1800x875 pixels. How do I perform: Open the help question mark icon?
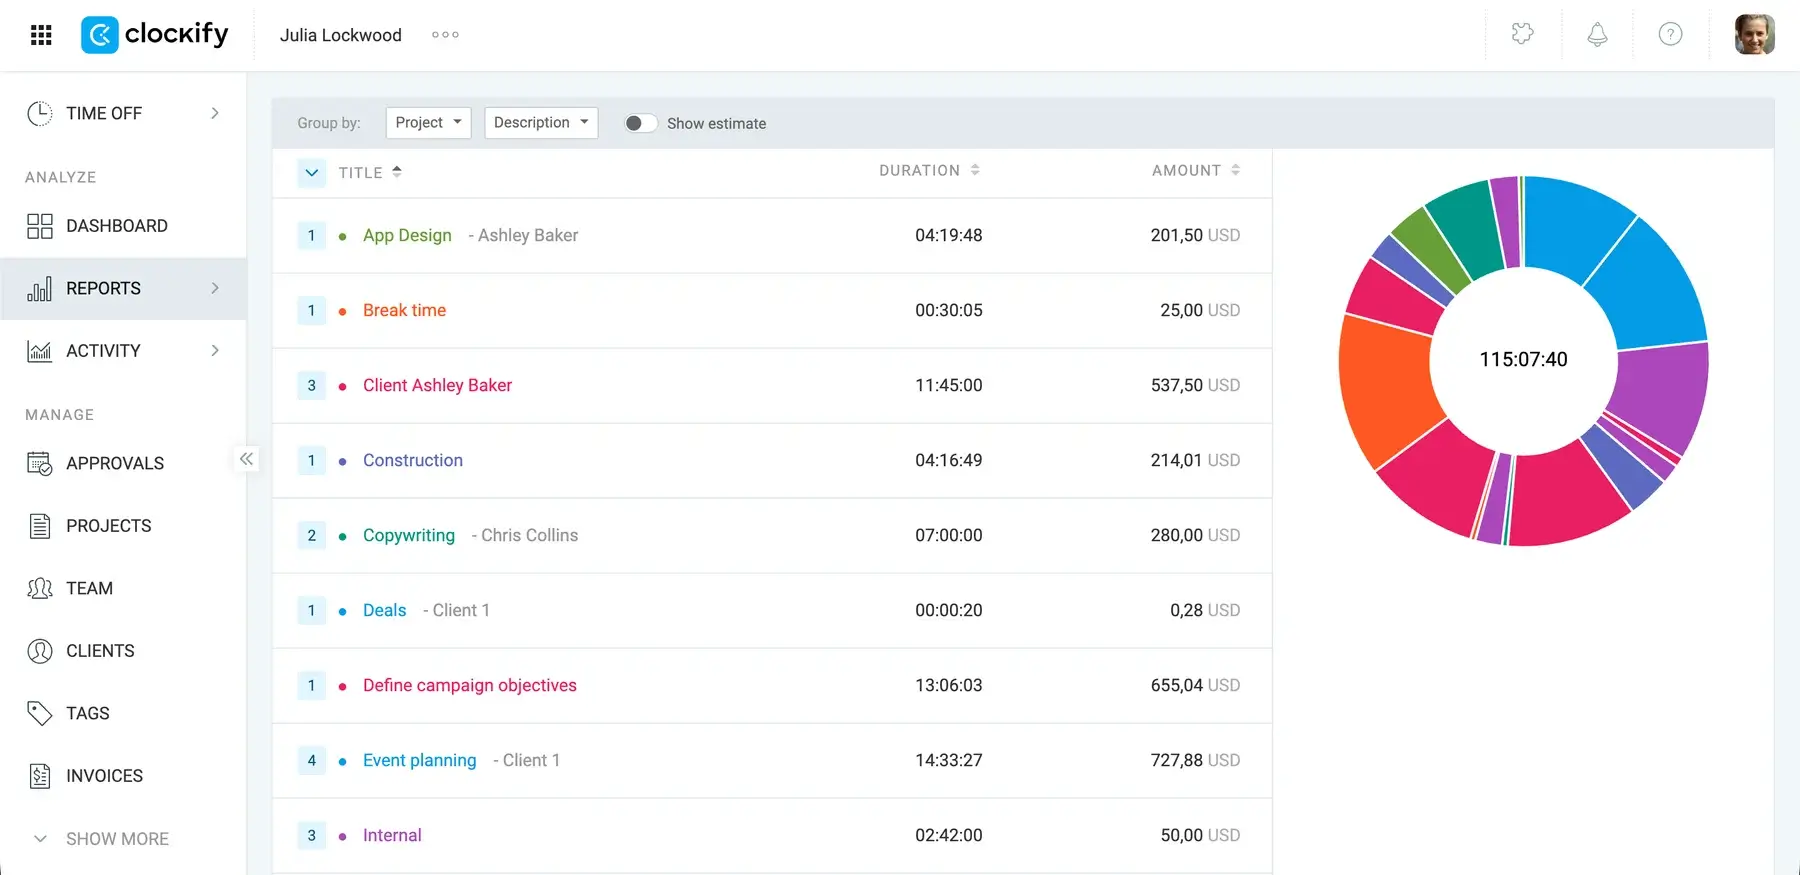coord(1670,34)
